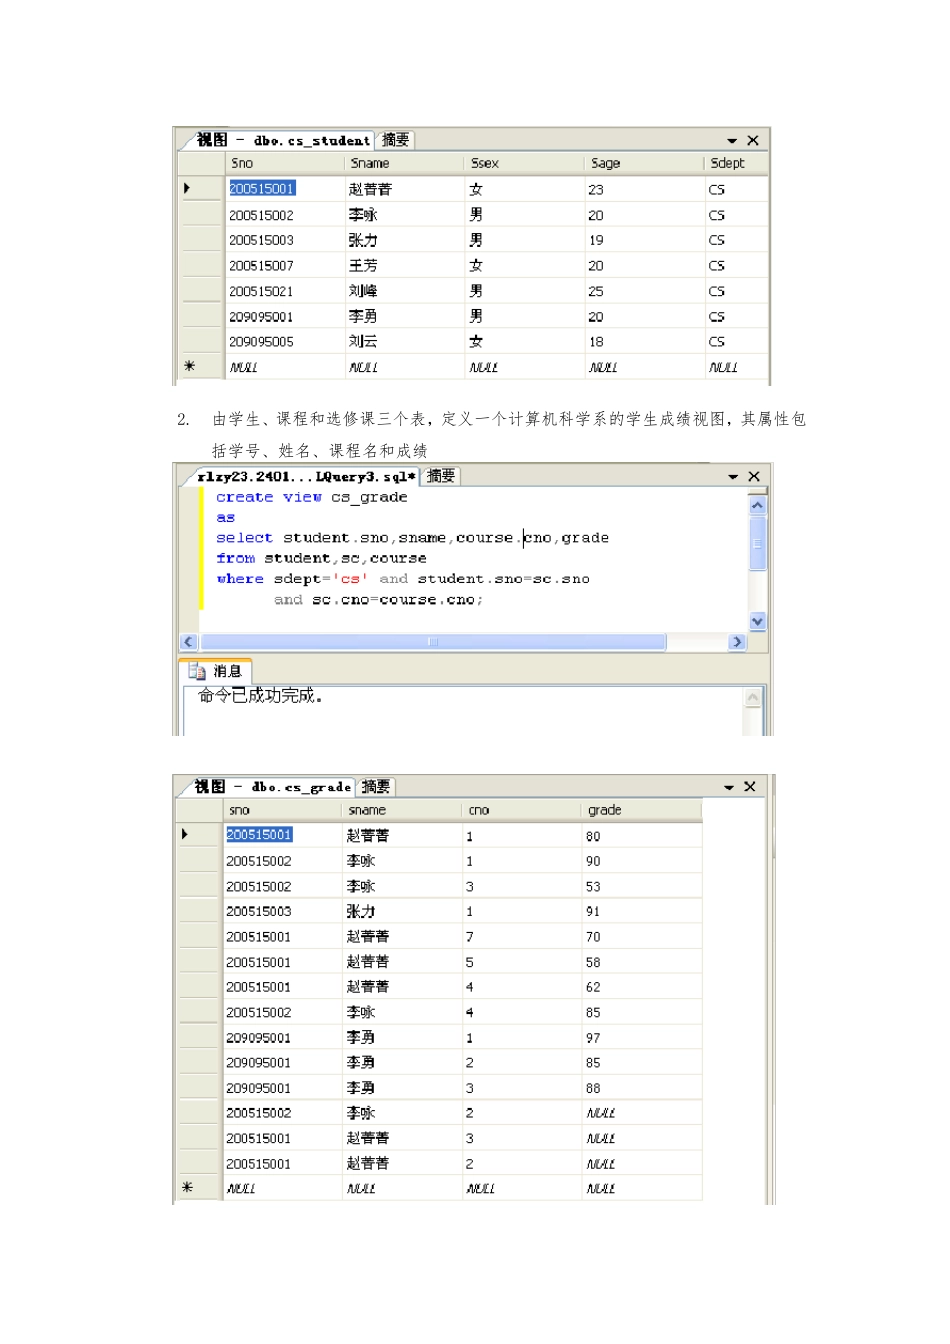Click Sdept column header in cs_student
The height and width of the screenshot is (1344, 950).
coord(736,163)
